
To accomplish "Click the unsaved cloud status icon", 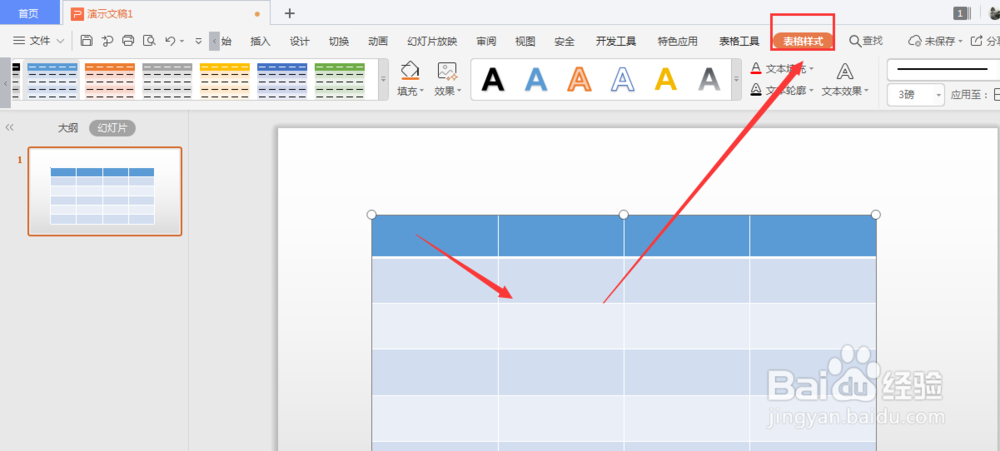I will point(915,41).
